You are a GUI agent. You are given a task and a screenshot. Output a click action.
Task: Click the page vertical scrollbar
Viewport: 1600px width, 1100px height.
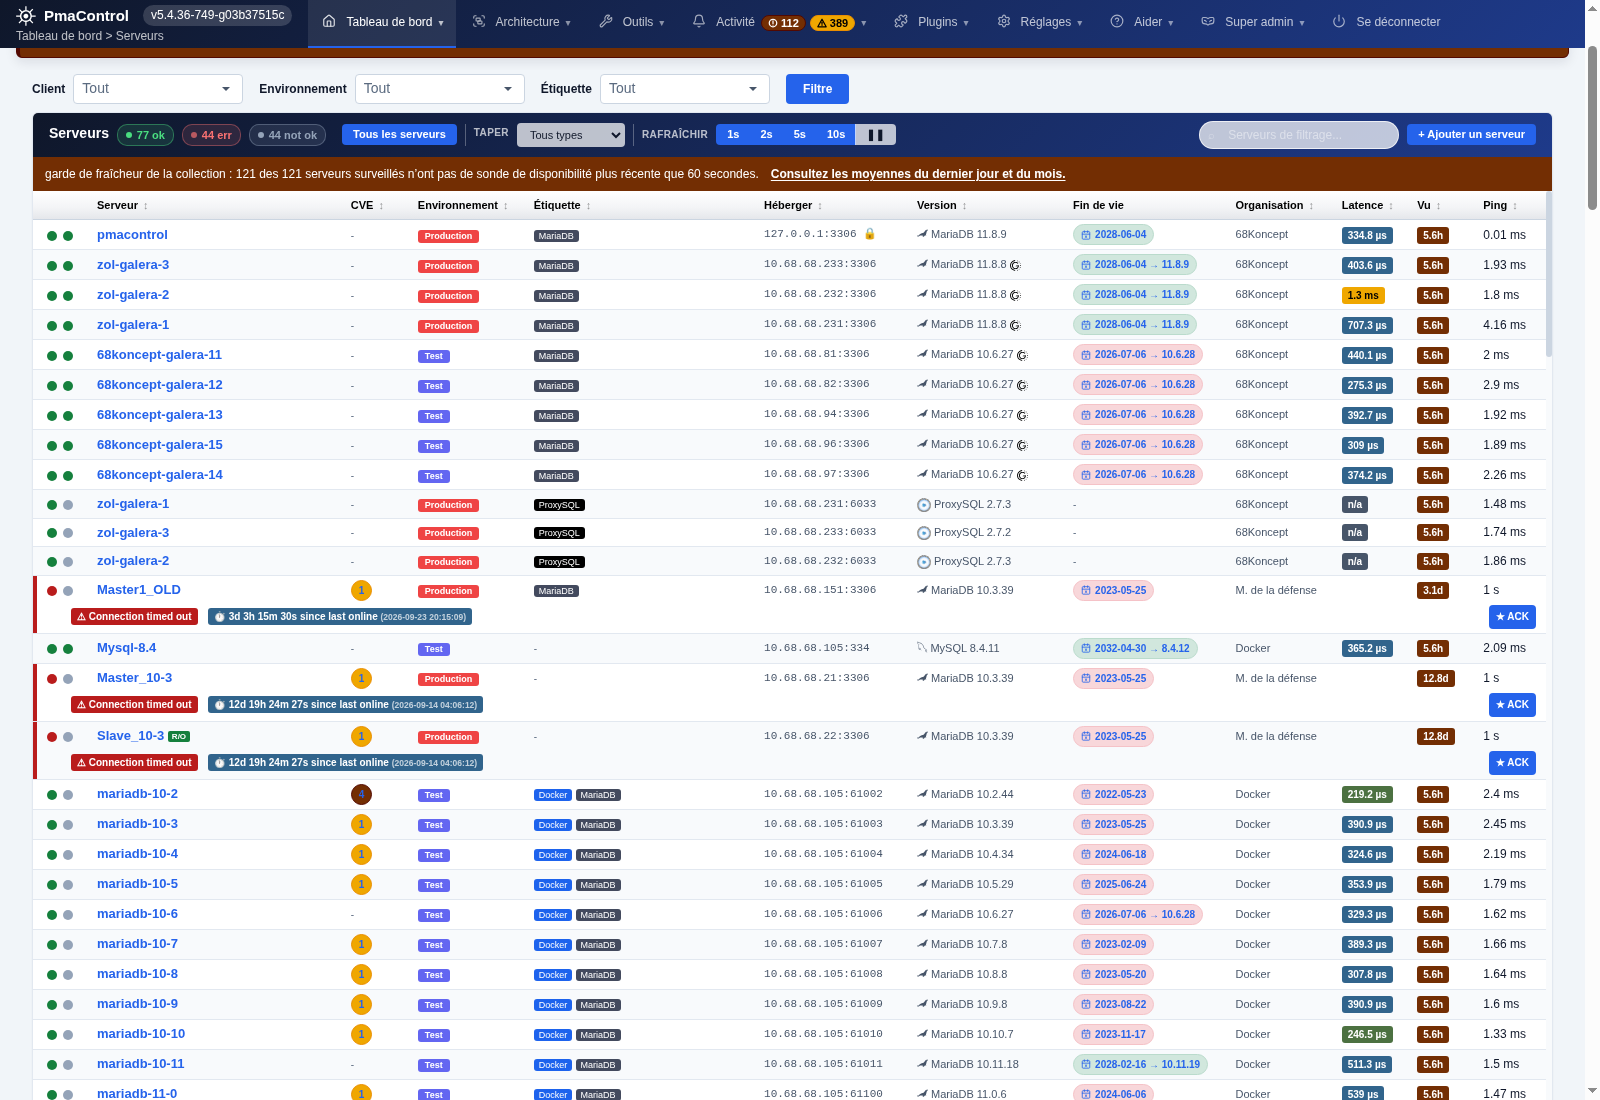1592,128
